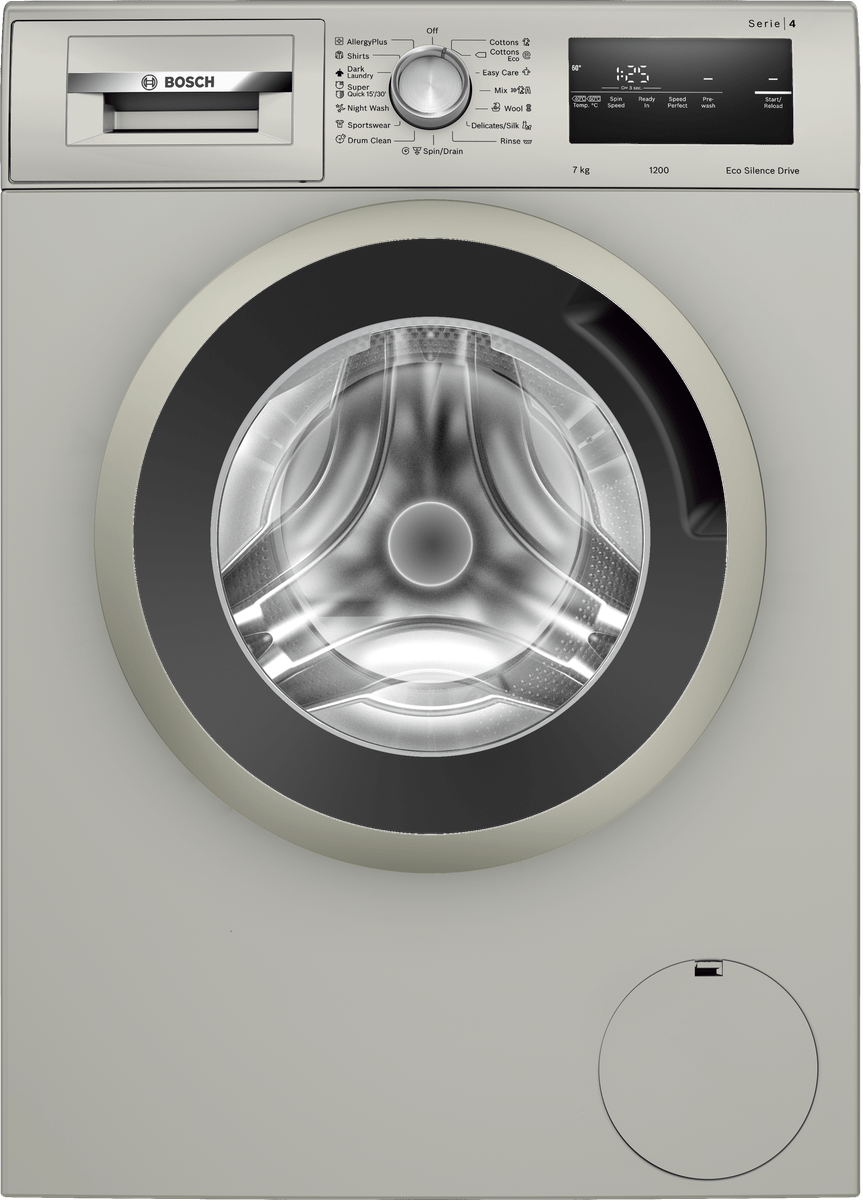
Task: Choose the Night Wash program icon
Action: pos(340,108)
